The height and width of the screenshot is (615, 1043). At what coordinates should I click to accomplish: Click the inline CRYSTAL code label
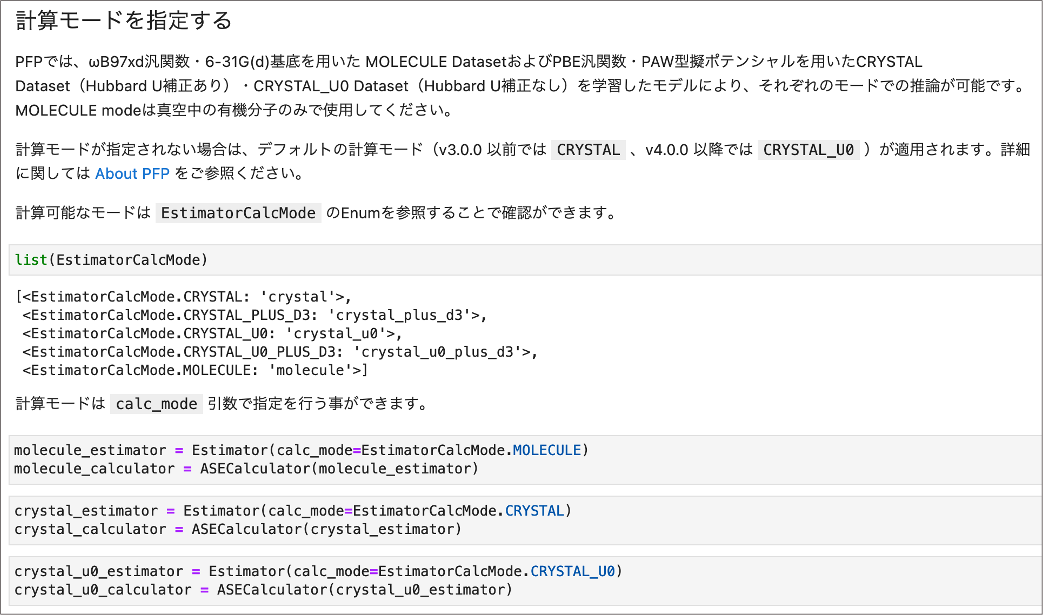588,150
